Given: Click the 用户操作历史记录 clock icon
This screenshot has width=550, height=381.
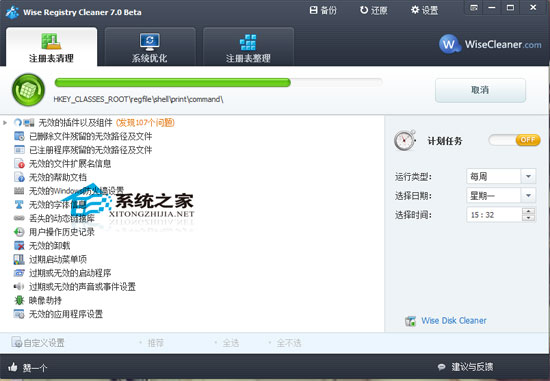Looking at the screenshot, I should point(19,232).
